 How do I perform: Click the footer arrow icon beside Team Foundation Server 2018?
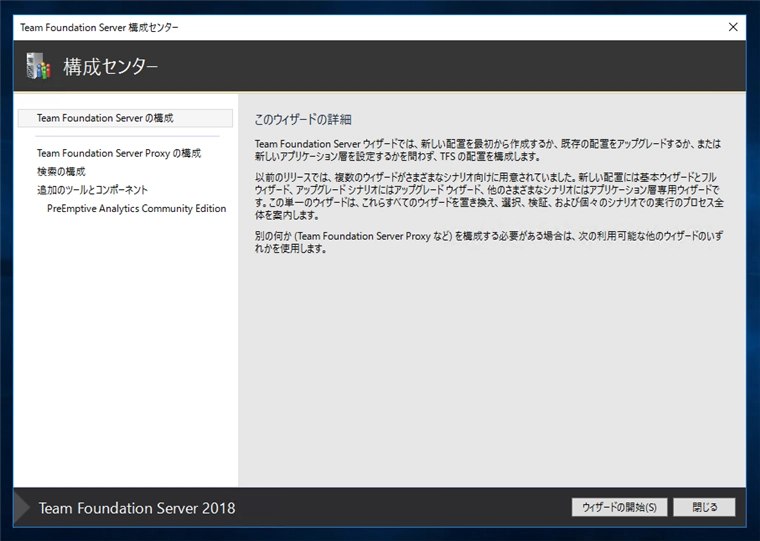pos(22,508)
